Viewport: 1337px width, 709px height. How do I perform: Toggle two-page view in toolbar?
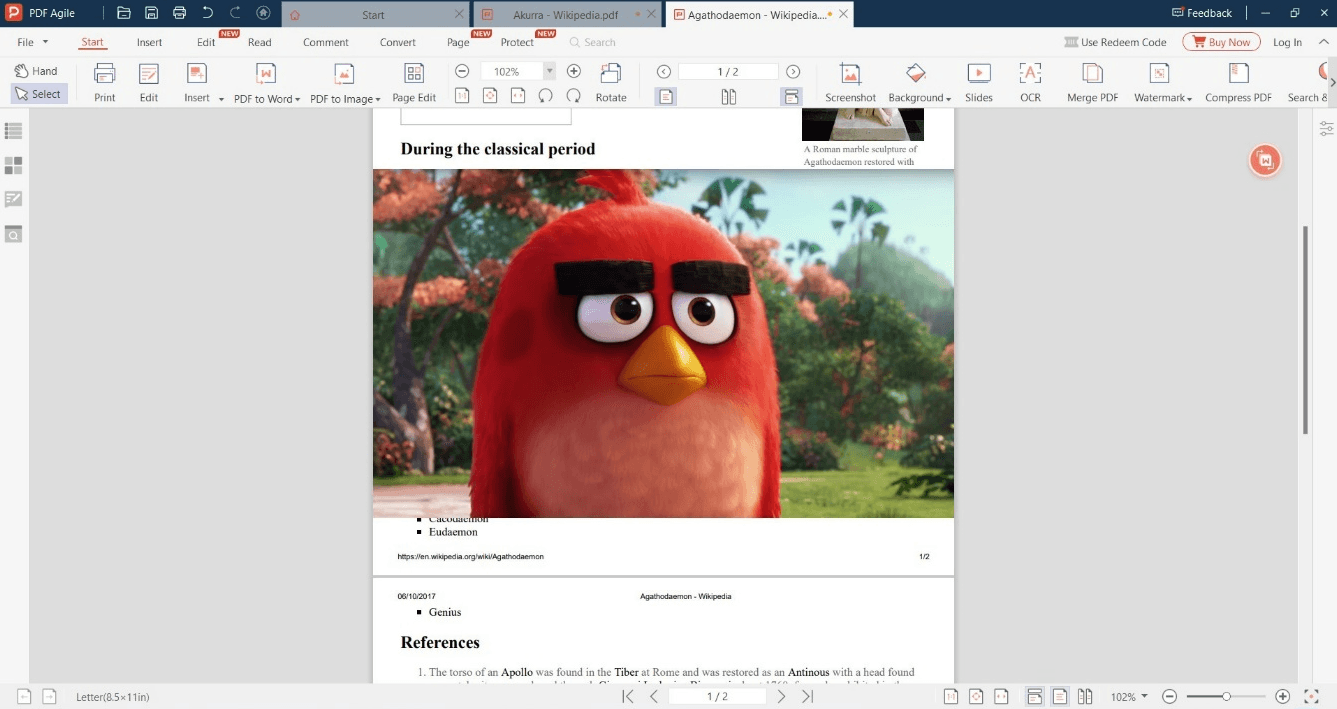pos(729,96)
